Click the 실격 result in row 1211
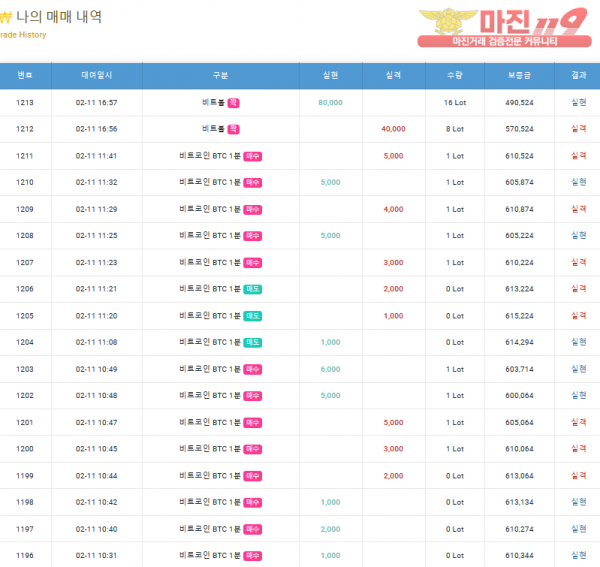 point(578,156)
